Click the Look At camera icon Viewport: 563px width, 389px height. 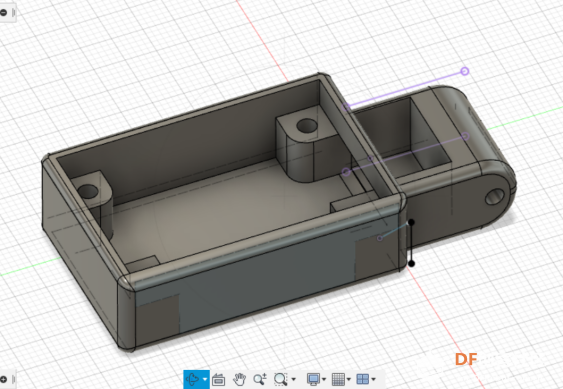coord(218,379)
